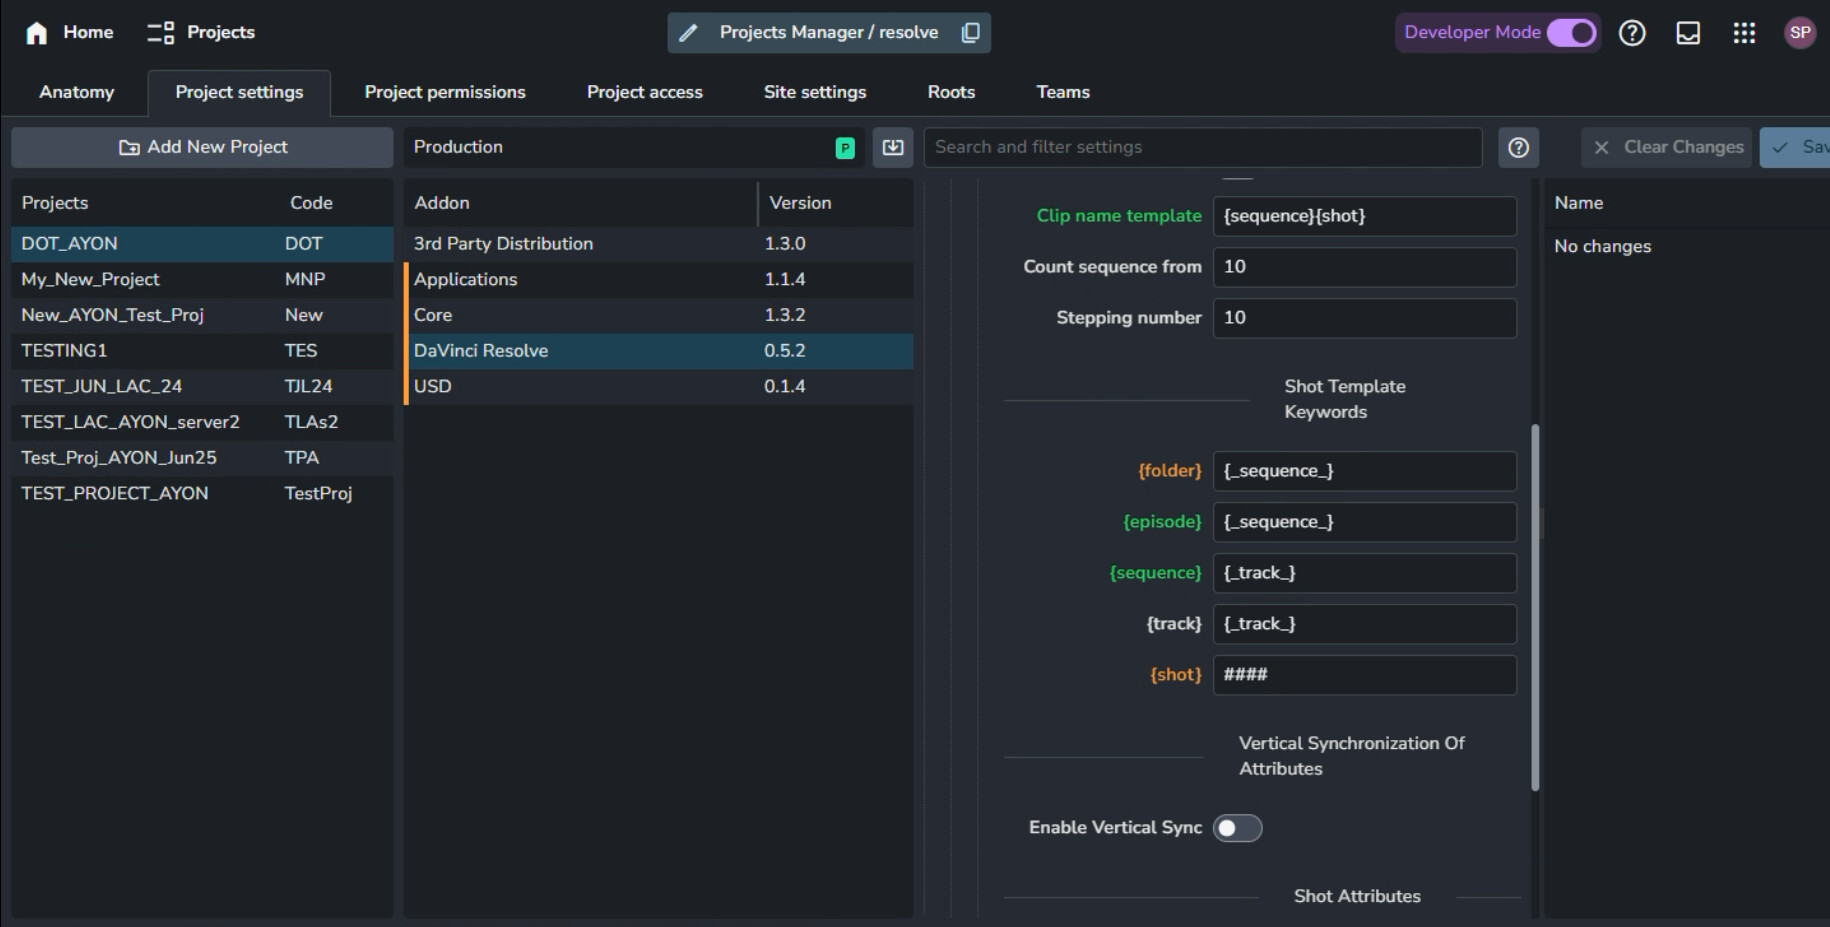
Task: Open the app grid launcher icon
Action: [1744, 33]
